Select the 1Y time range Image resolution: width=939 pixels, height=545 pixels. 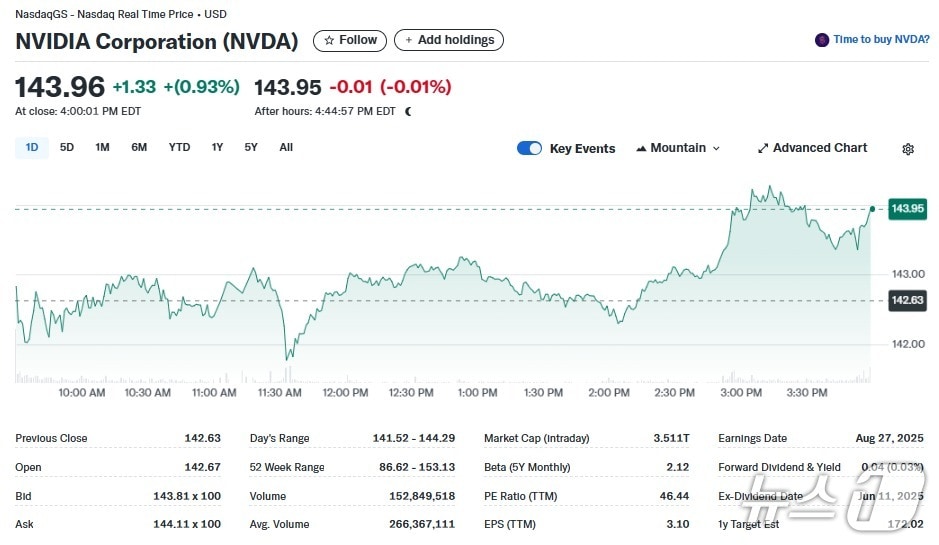(217, 147)
